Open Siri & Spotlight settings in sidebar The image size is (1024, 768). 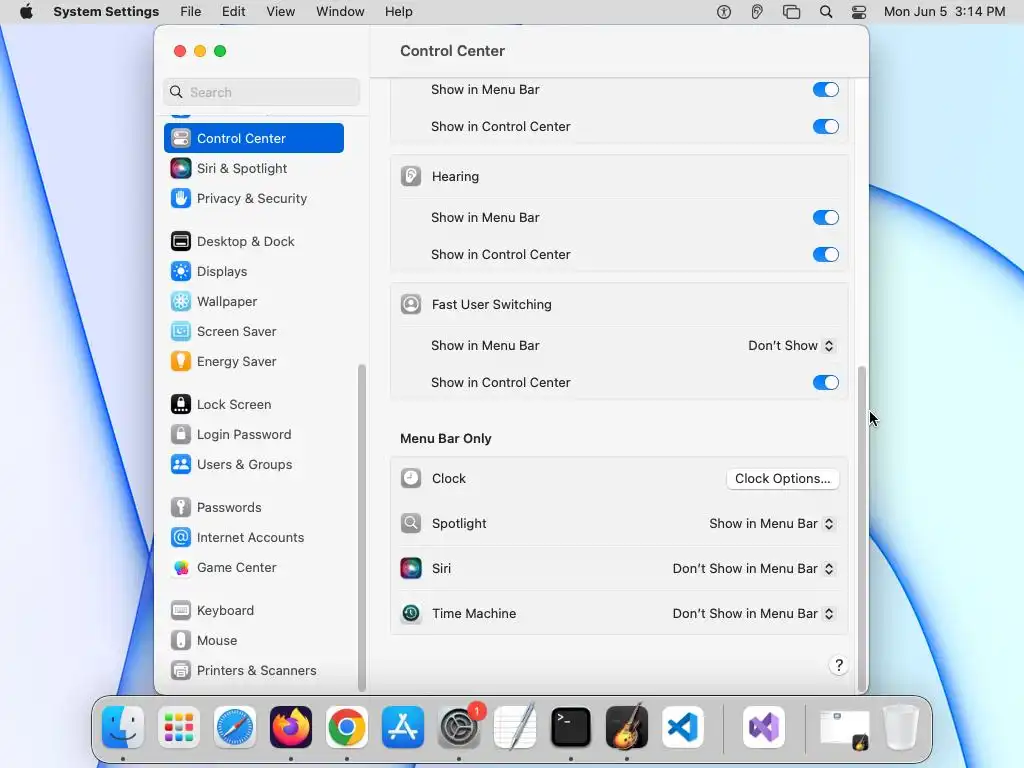(253, 168)
